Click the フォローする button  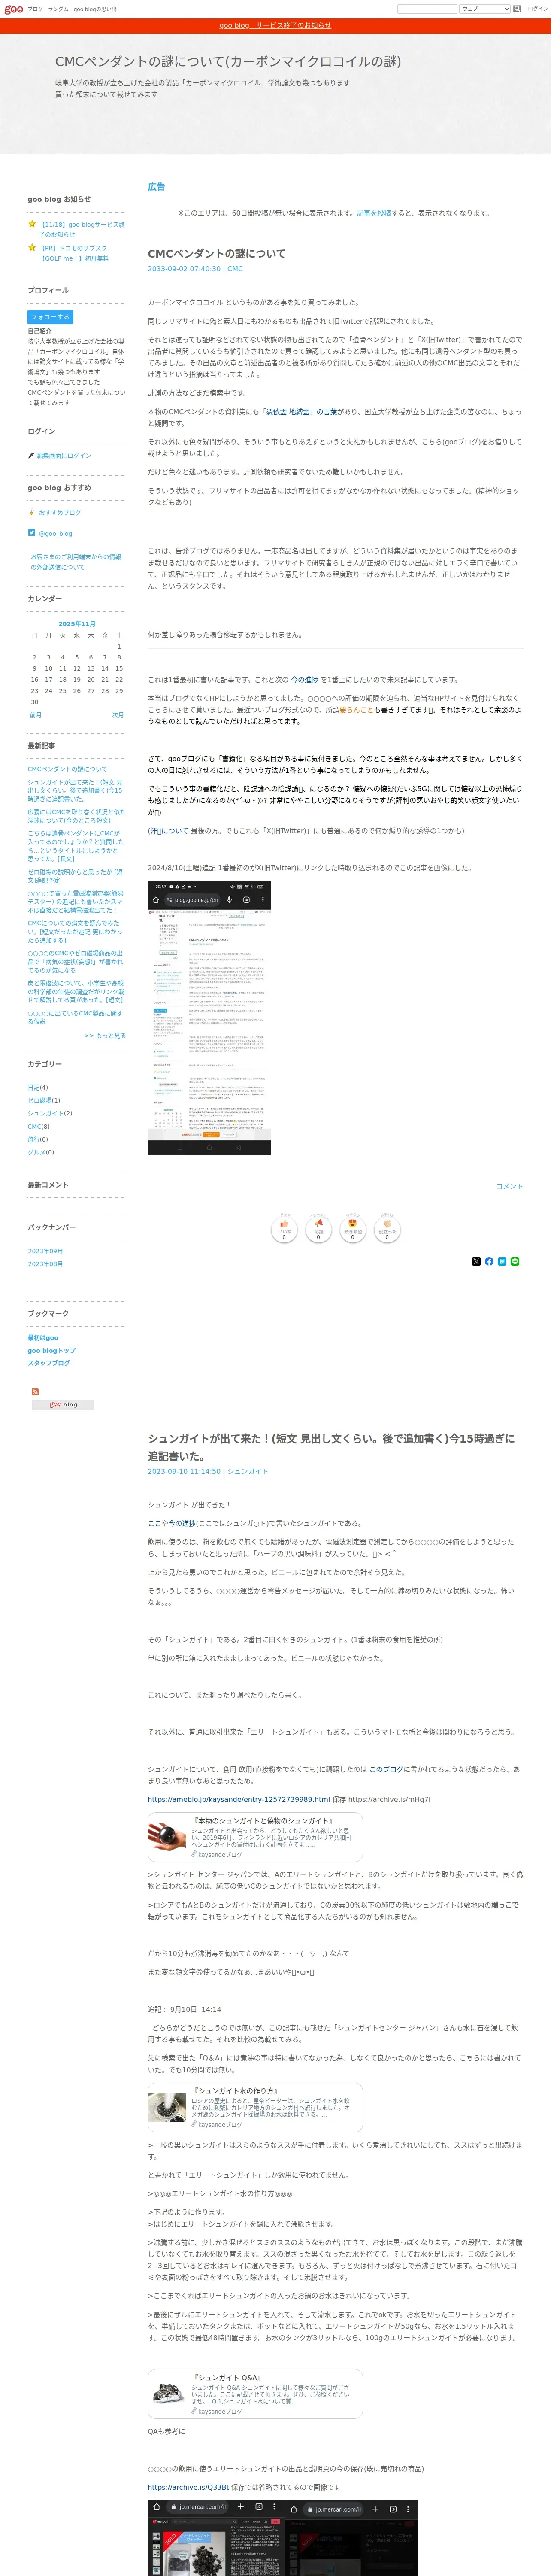click(50, 317)
